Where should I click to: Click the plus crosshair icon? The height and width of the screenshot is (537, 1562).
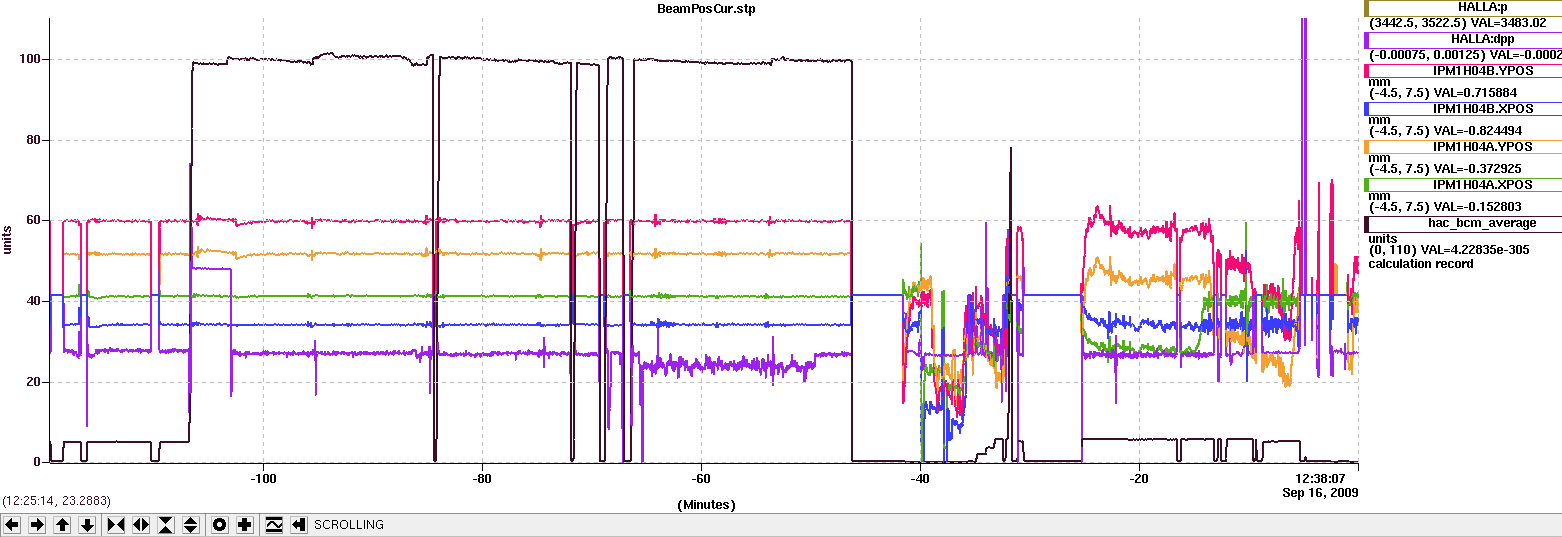click(245, 525)
